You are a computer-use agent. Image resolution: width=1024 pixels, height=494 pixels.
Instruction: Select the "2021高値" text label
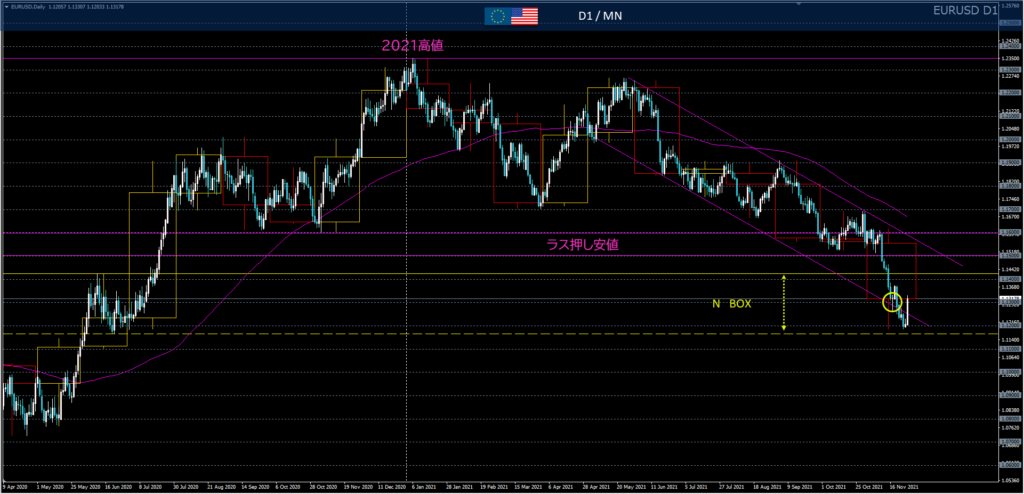coord(413,45)
